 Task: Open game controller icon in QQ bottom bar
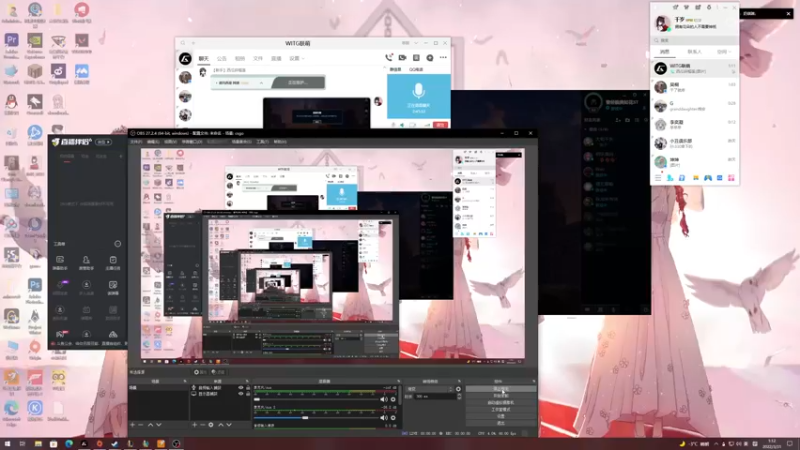point(708,178)
